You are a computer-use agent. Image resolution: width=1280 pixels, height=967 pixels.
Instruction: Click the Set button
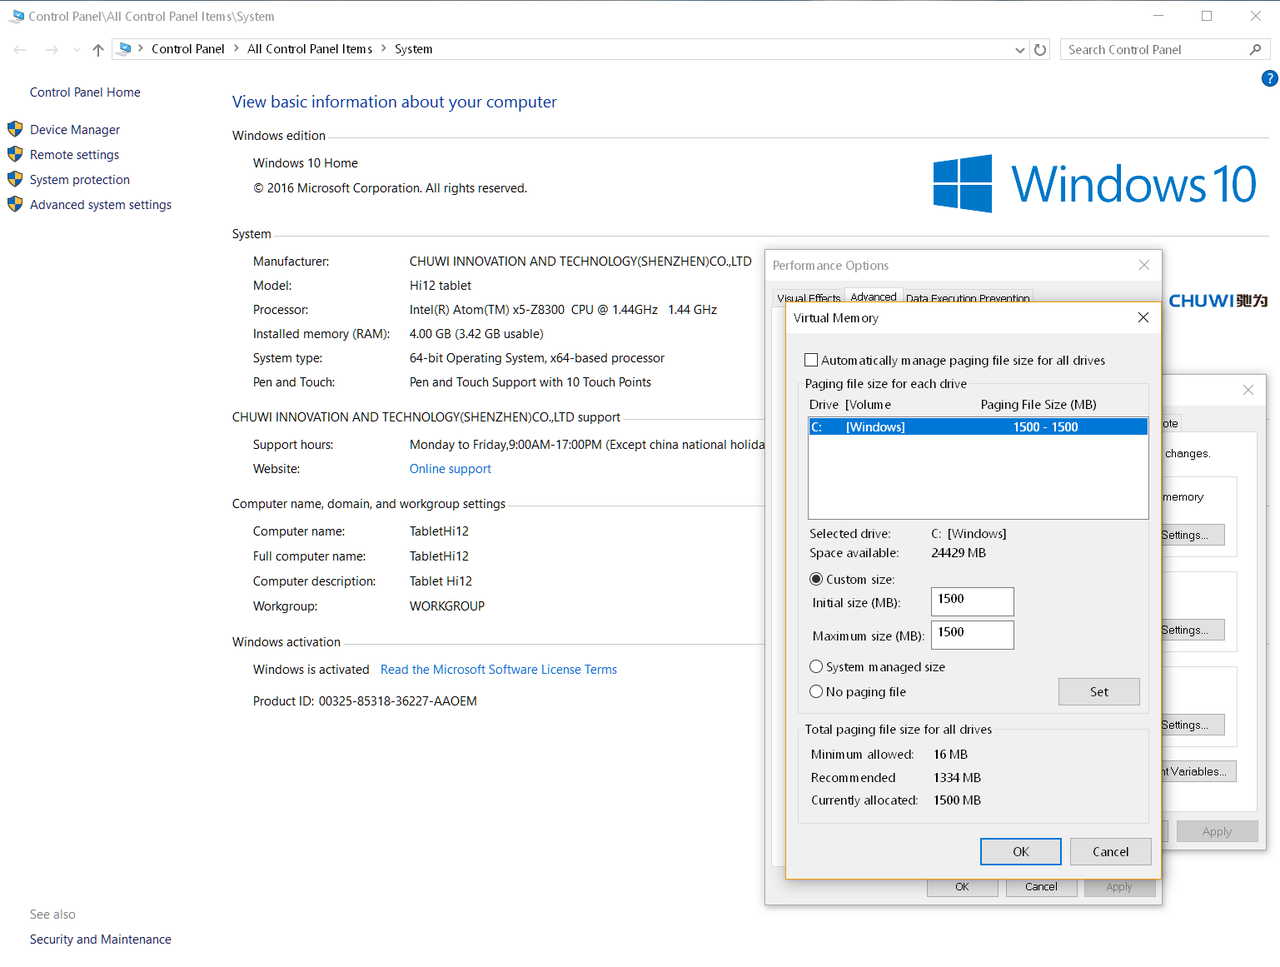point(1099,692)
